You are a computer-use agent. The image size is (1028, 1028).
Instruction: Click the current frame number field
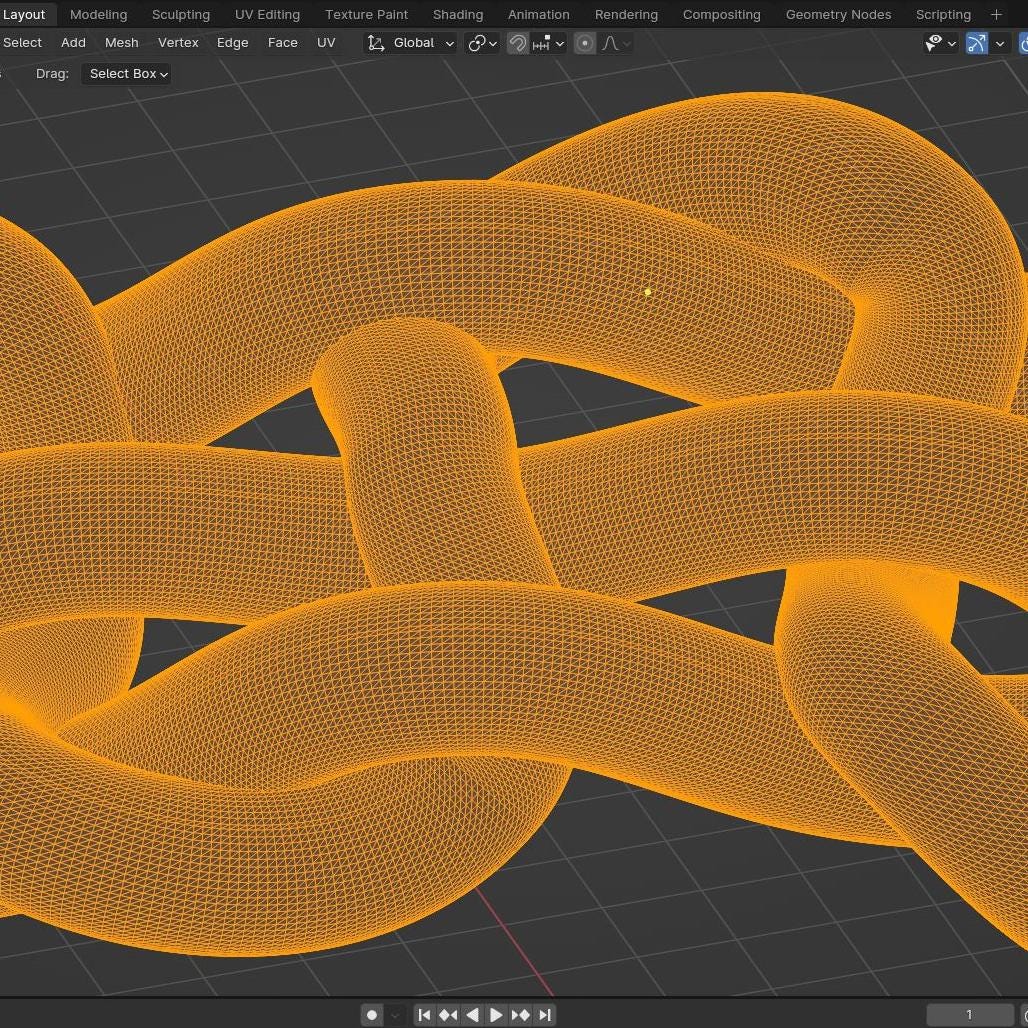click(969, 1015)
